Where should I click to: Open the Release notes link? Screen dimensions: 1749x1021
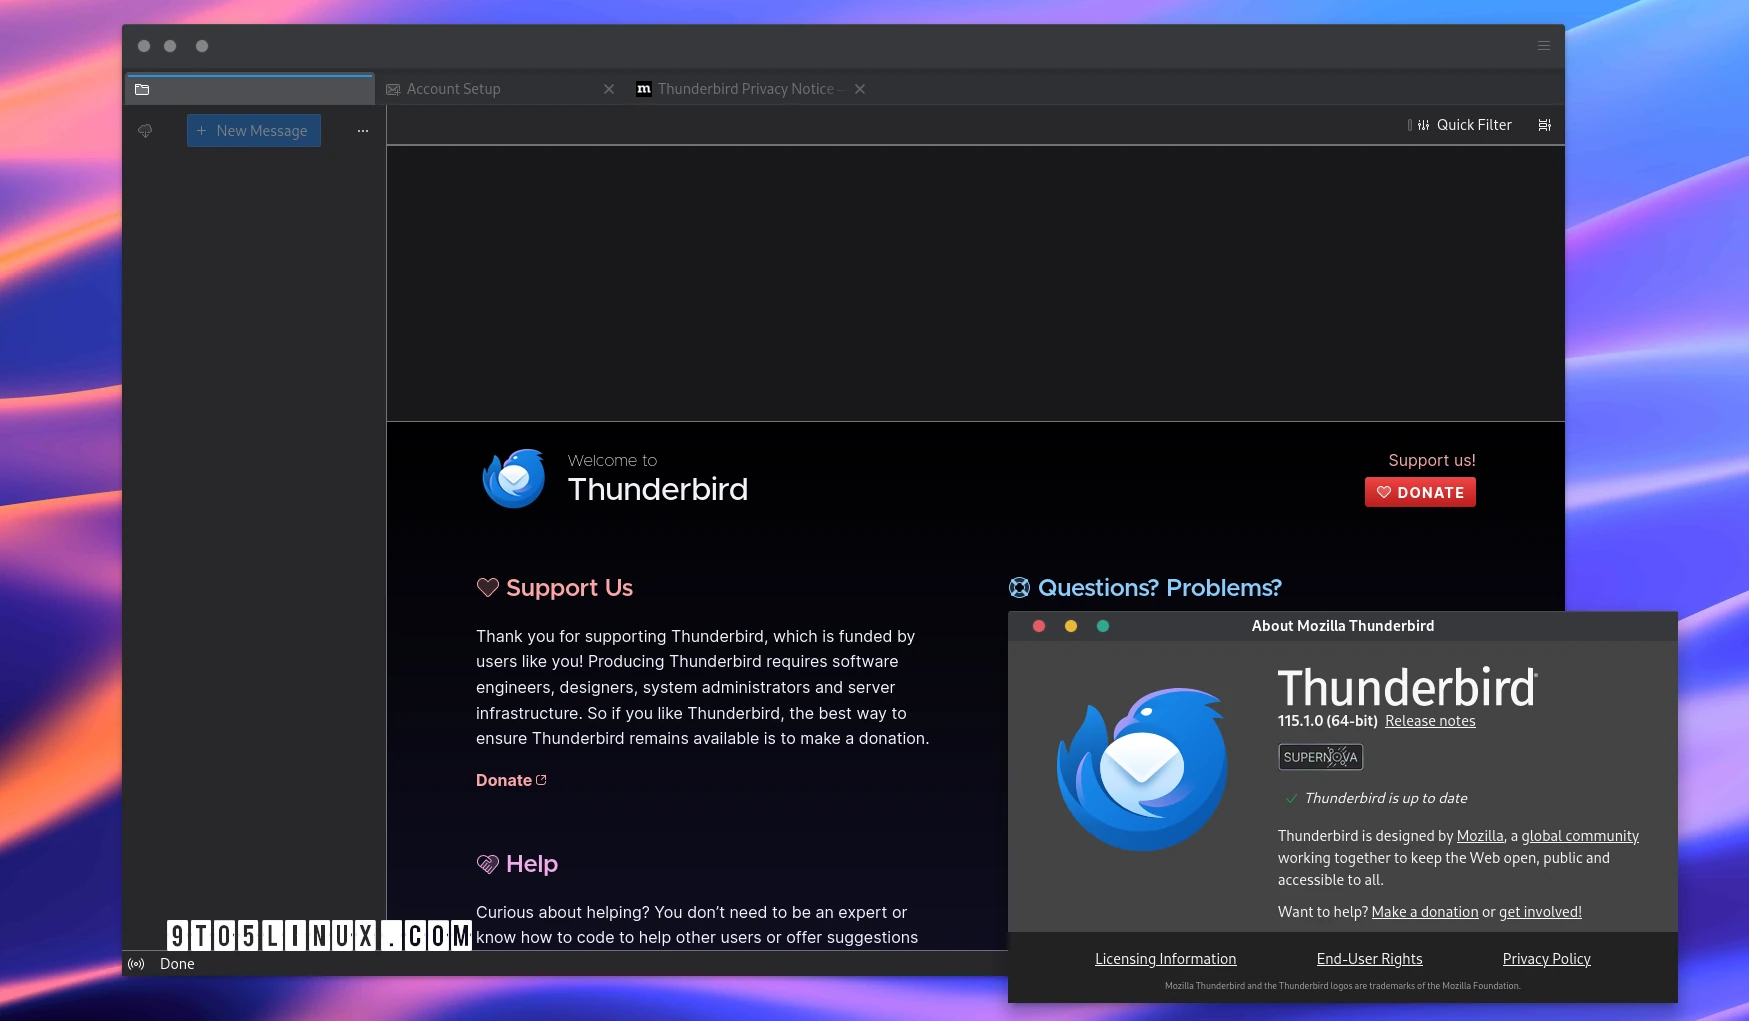point(1429,720)
